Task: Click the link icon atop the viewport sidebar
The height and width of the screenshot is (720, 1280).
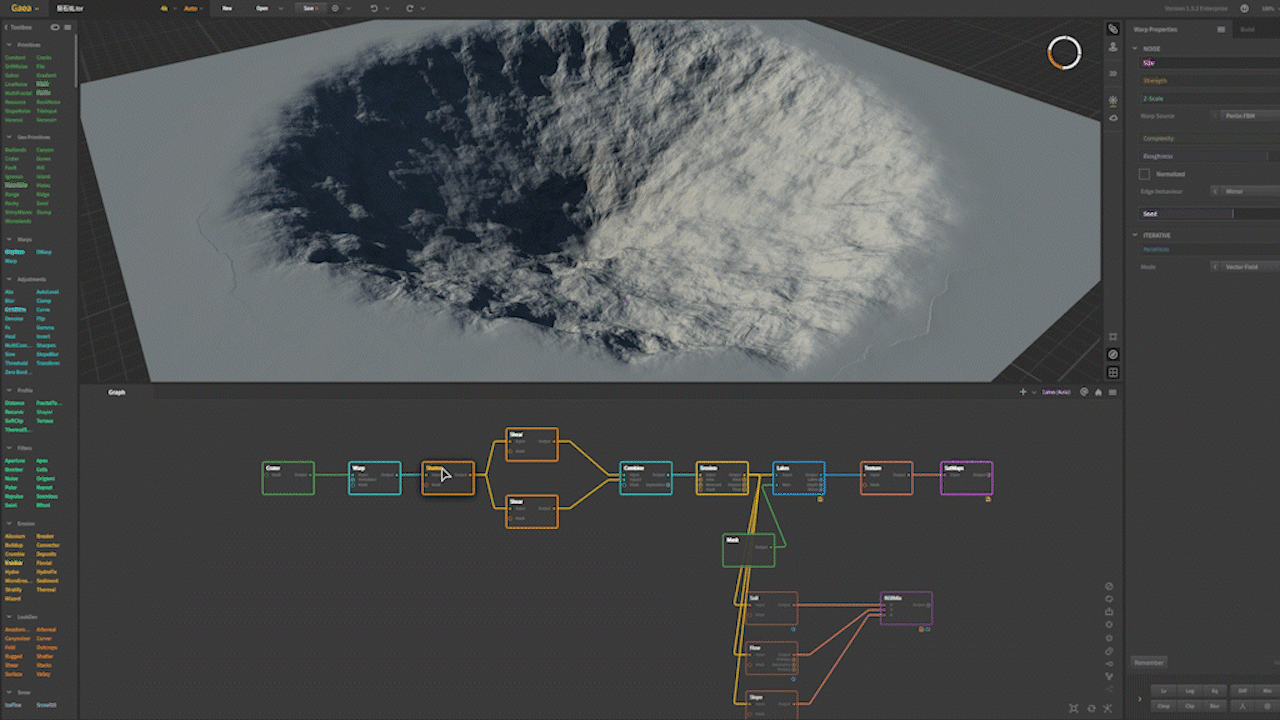Action: pos(1113,29)
